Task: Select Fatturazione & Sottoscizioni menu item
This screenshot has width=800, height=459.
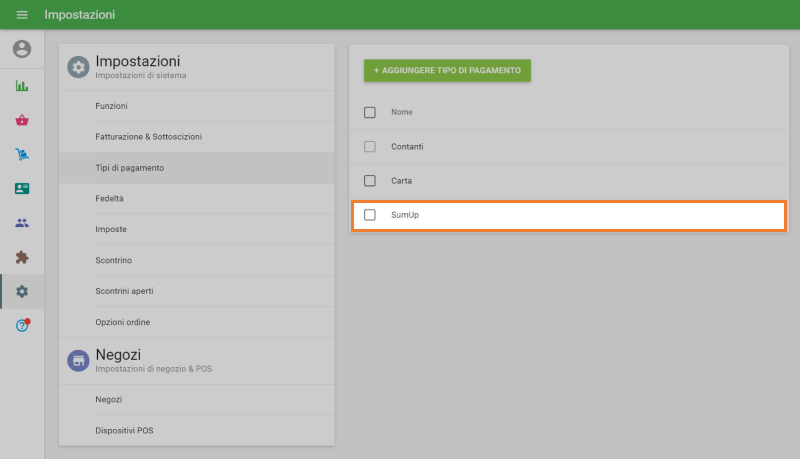Action: pos(141,136)
